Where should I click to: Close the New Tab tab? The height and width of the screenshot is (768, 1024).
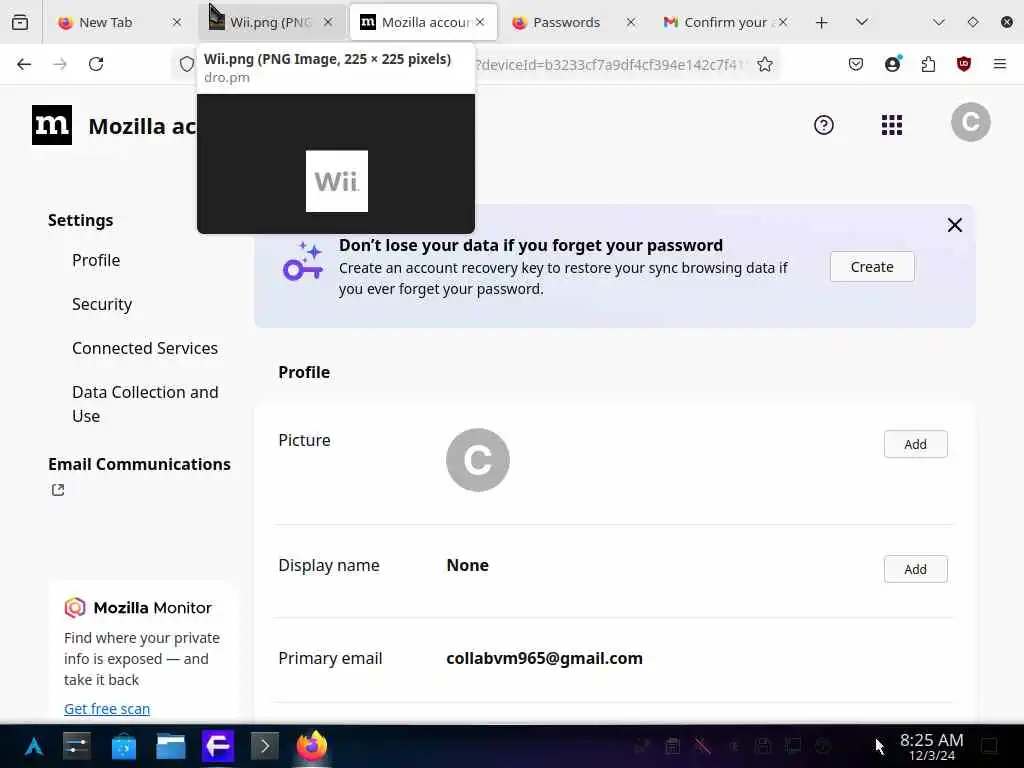(x=176, y=22)
